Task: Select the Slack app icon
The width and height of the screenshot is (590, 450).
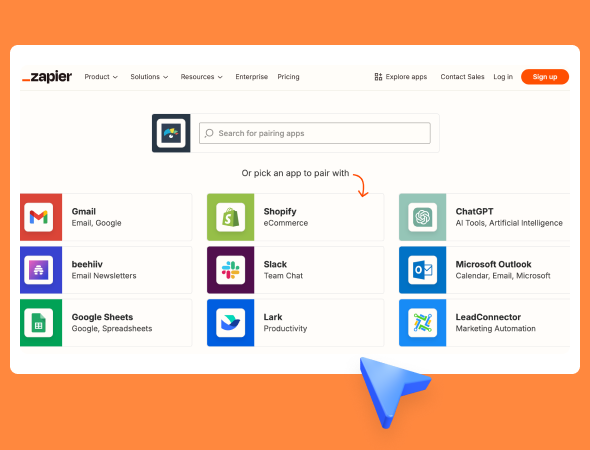Action: click(x=231, y=270)
